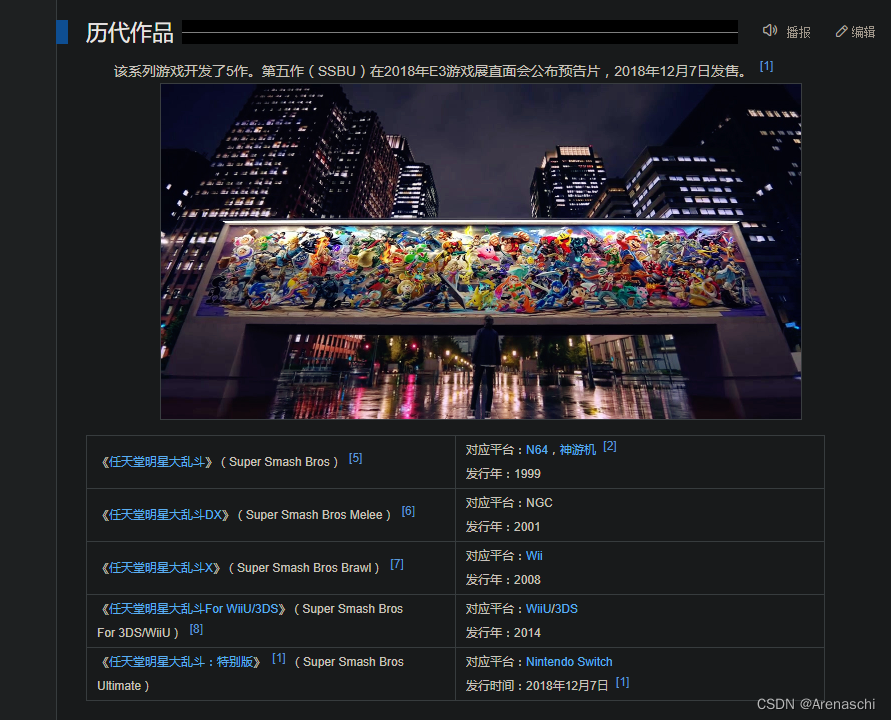Open the 《任天堂明星大乱斗》 link
The height and width of the screenshot is (720, 891).
pyautogui.click(x=157, y=462)
